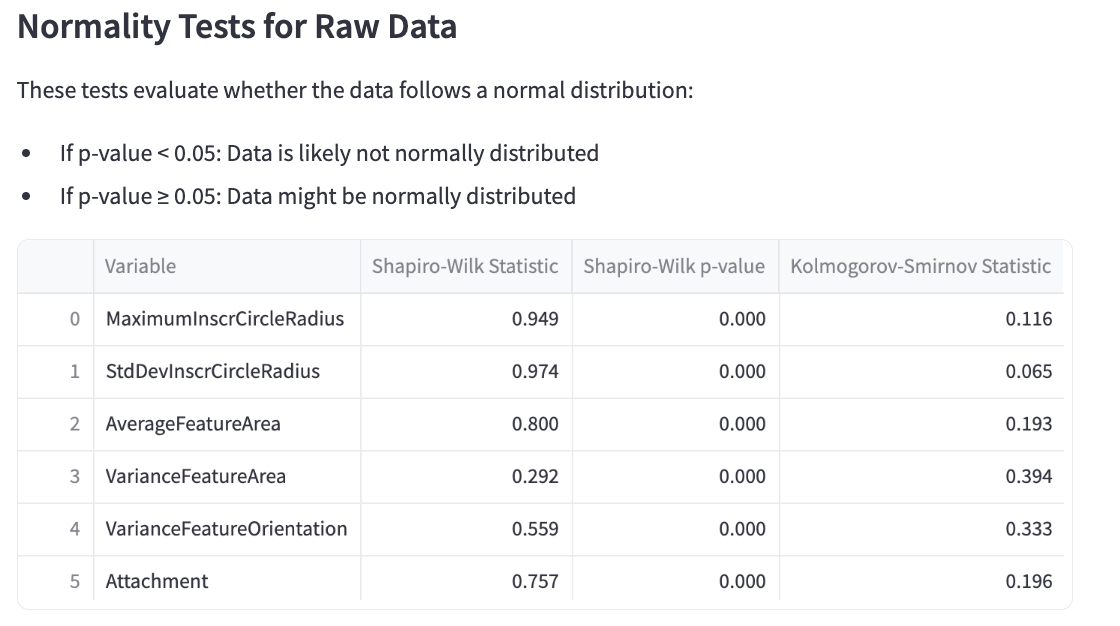Click row index 5 cell
1120x626 pixels.
56,580
